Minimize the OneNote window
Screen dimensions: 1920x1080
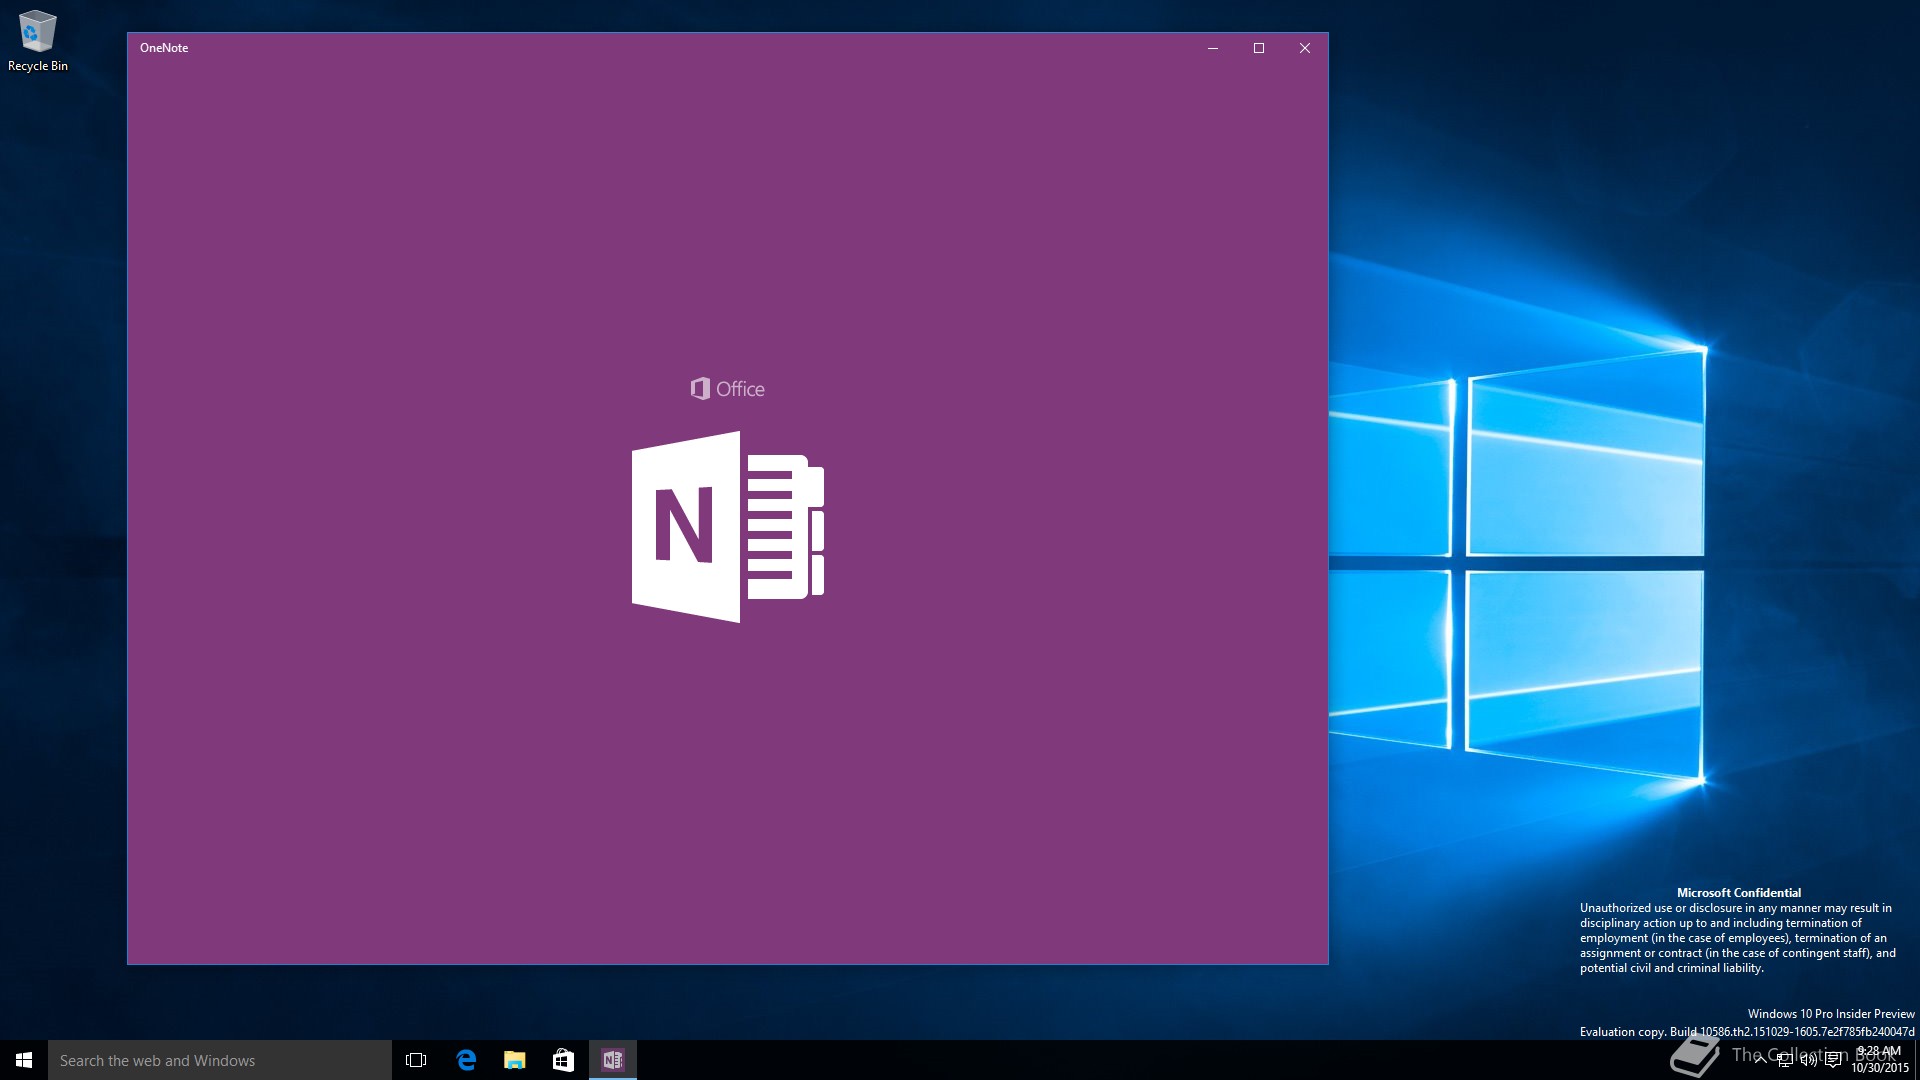click(1213, 48)
